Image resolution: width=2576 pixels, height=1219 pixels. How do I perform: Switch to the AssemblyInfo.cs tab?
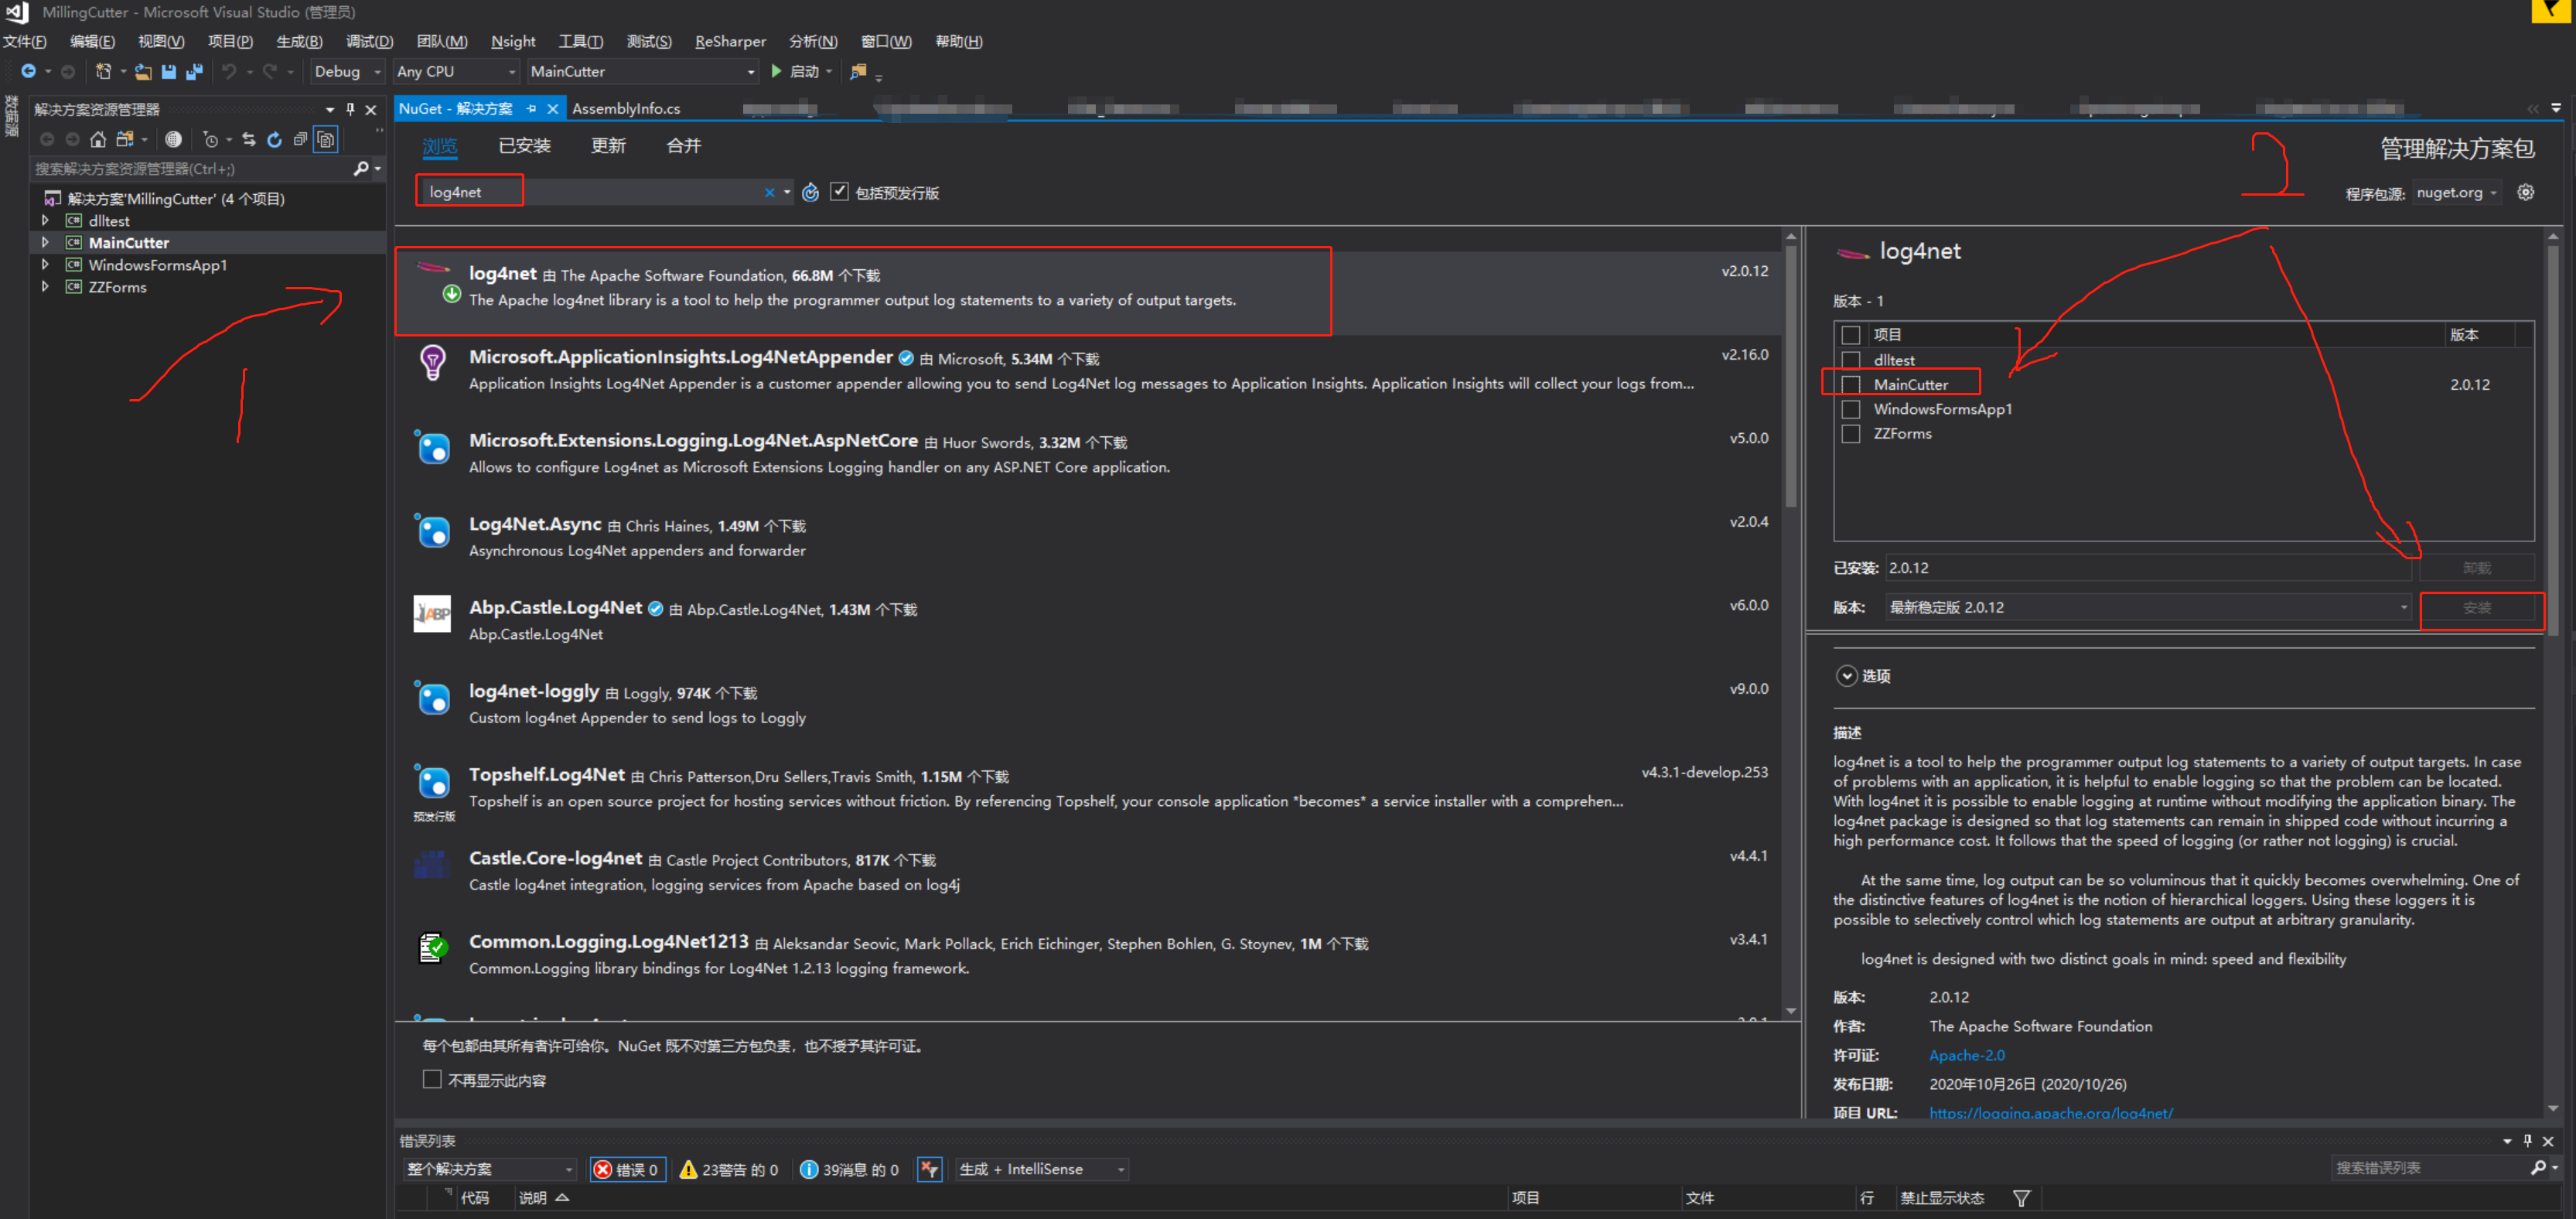point(626,108)
